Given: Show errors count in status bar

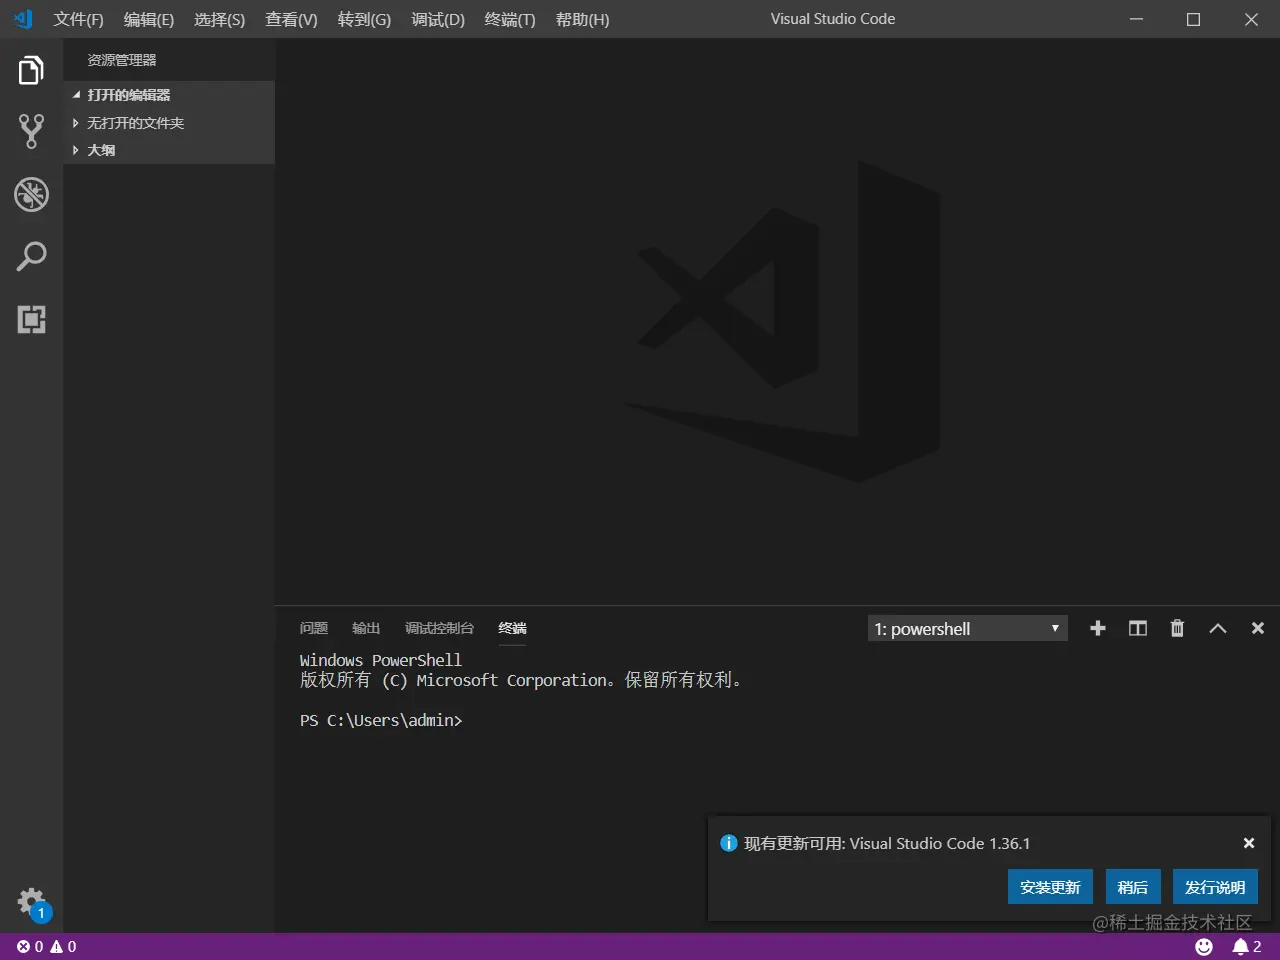Looking at the screenshot, I should click(30, 946).
